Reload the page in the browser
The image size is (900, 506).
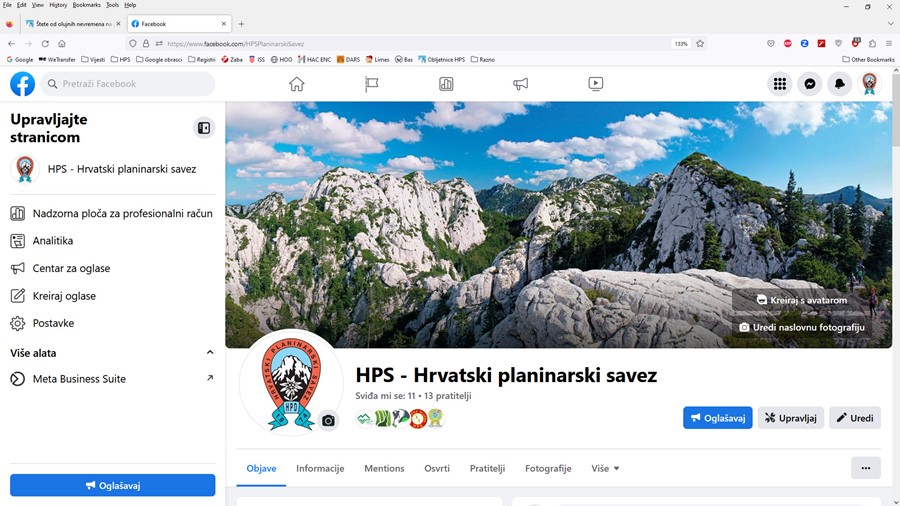click(x=45, y=44)
